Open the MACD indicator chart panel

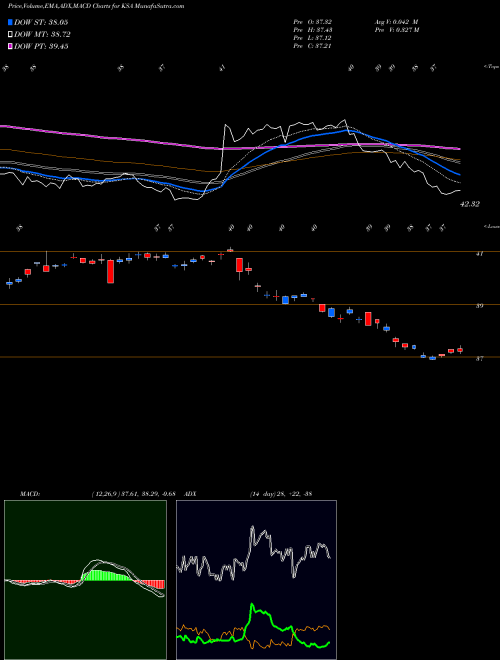tap(85, 580)
